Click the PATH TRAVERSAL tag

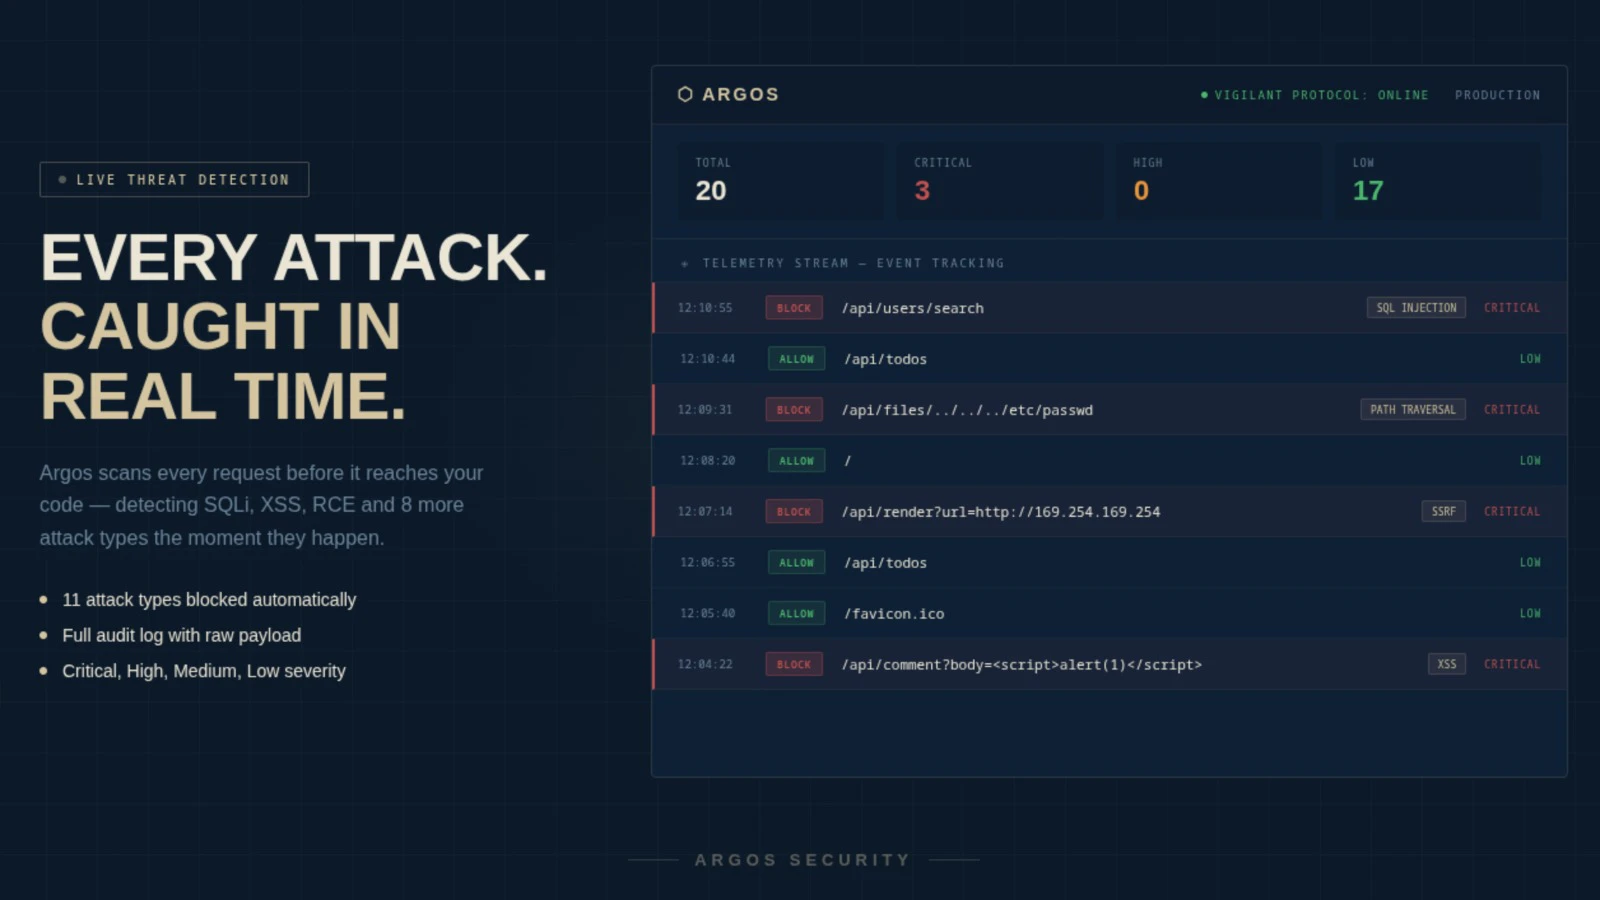1413,410
